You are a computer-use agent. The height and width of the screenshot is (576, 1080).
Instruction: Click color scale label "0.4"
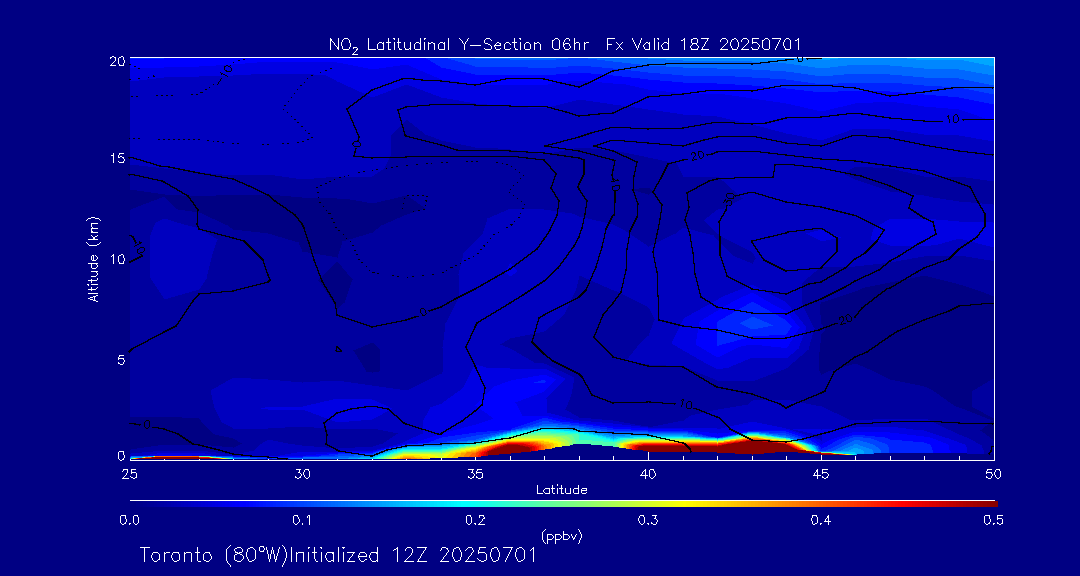click(820, 521)
